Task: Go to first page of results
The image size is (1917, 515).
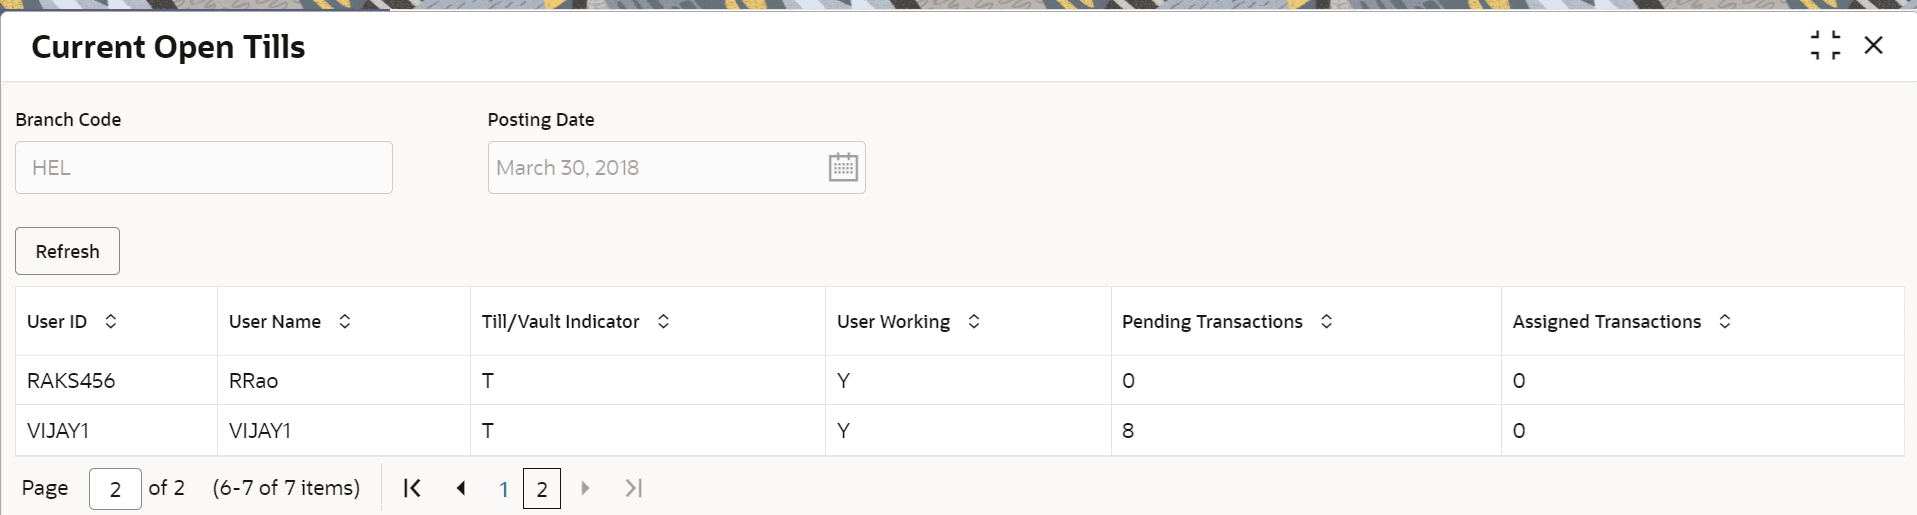Action: 412,488
